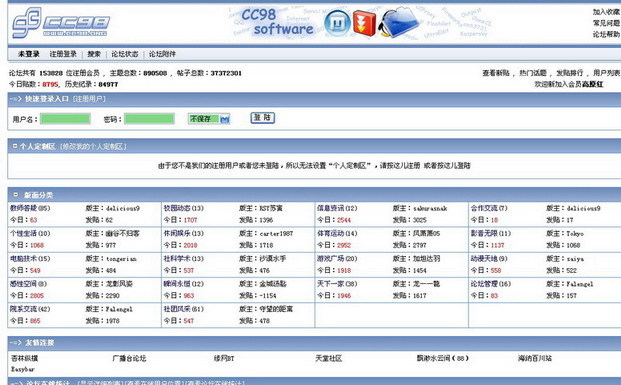This screenshot has width=621, height=385.
Task: Open the 论坛状态 menu item
Action: coord(125,54)
